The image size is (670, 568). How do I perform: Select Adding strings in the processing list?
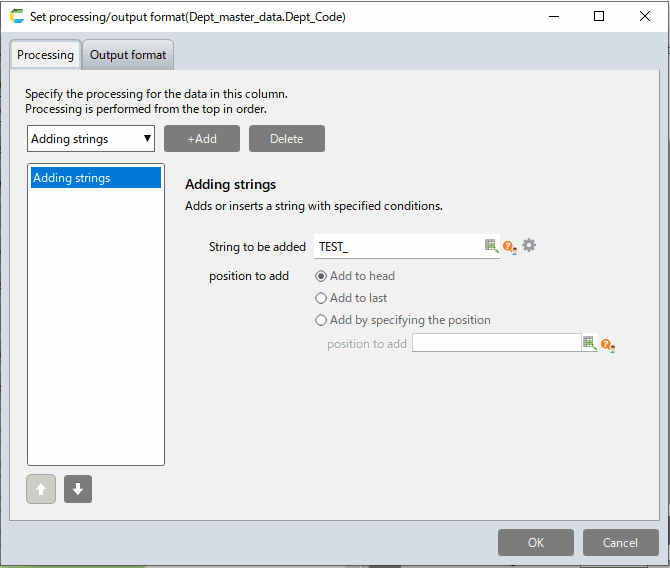click(x=95, y=178)
